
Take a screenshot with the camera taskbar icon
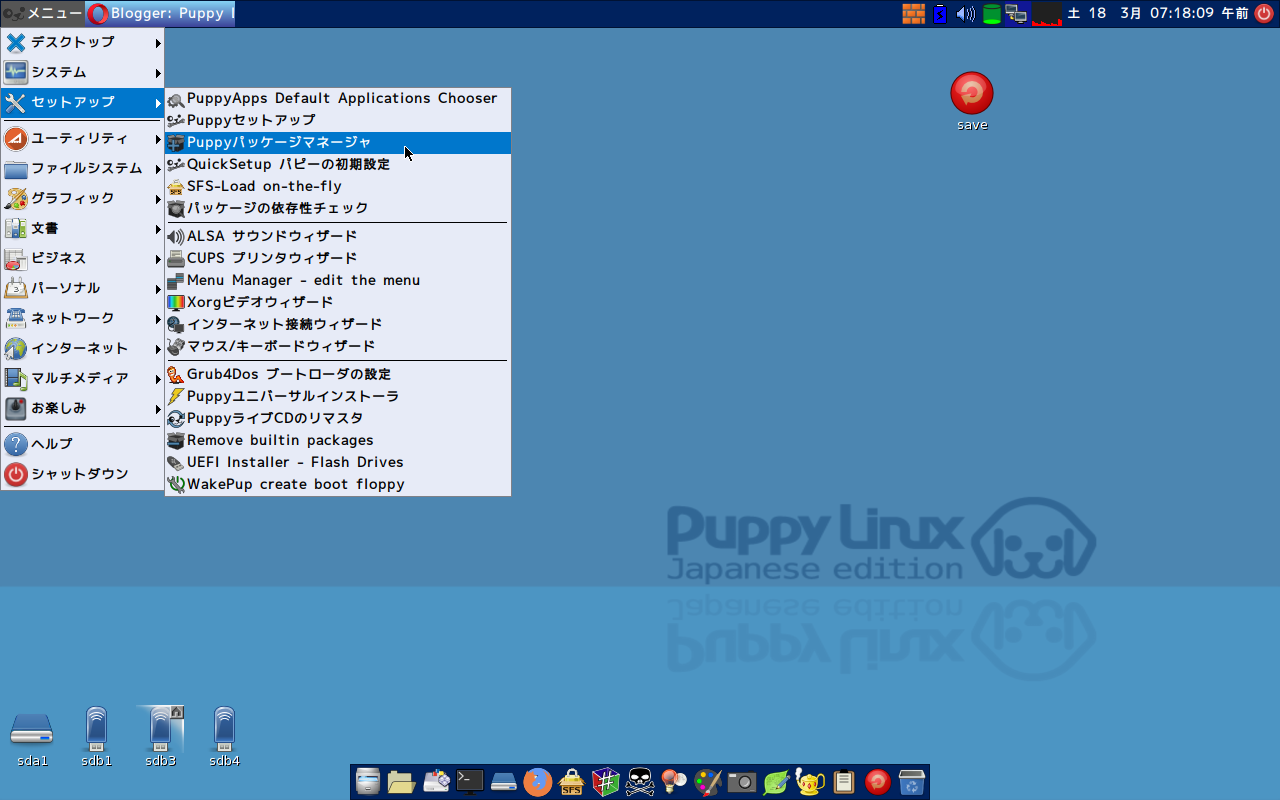click(x=742, y=781)
